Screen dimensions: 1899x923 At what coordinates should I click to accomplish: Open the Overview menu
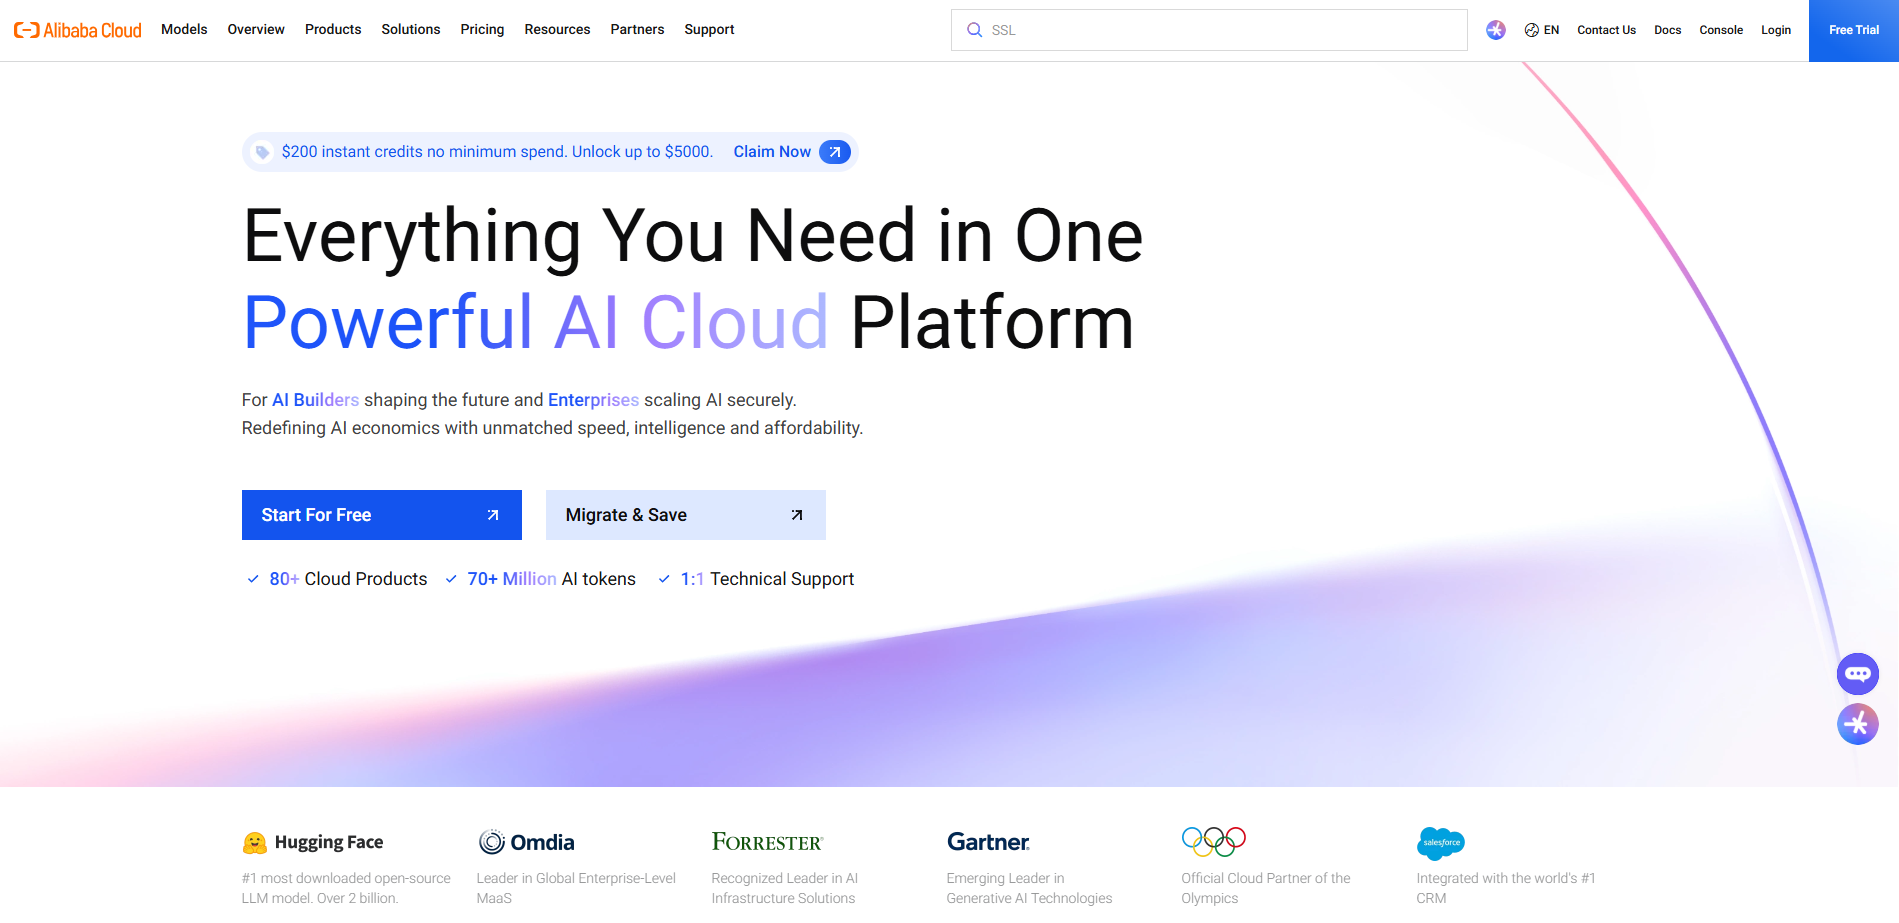click(x=256, y=30)
